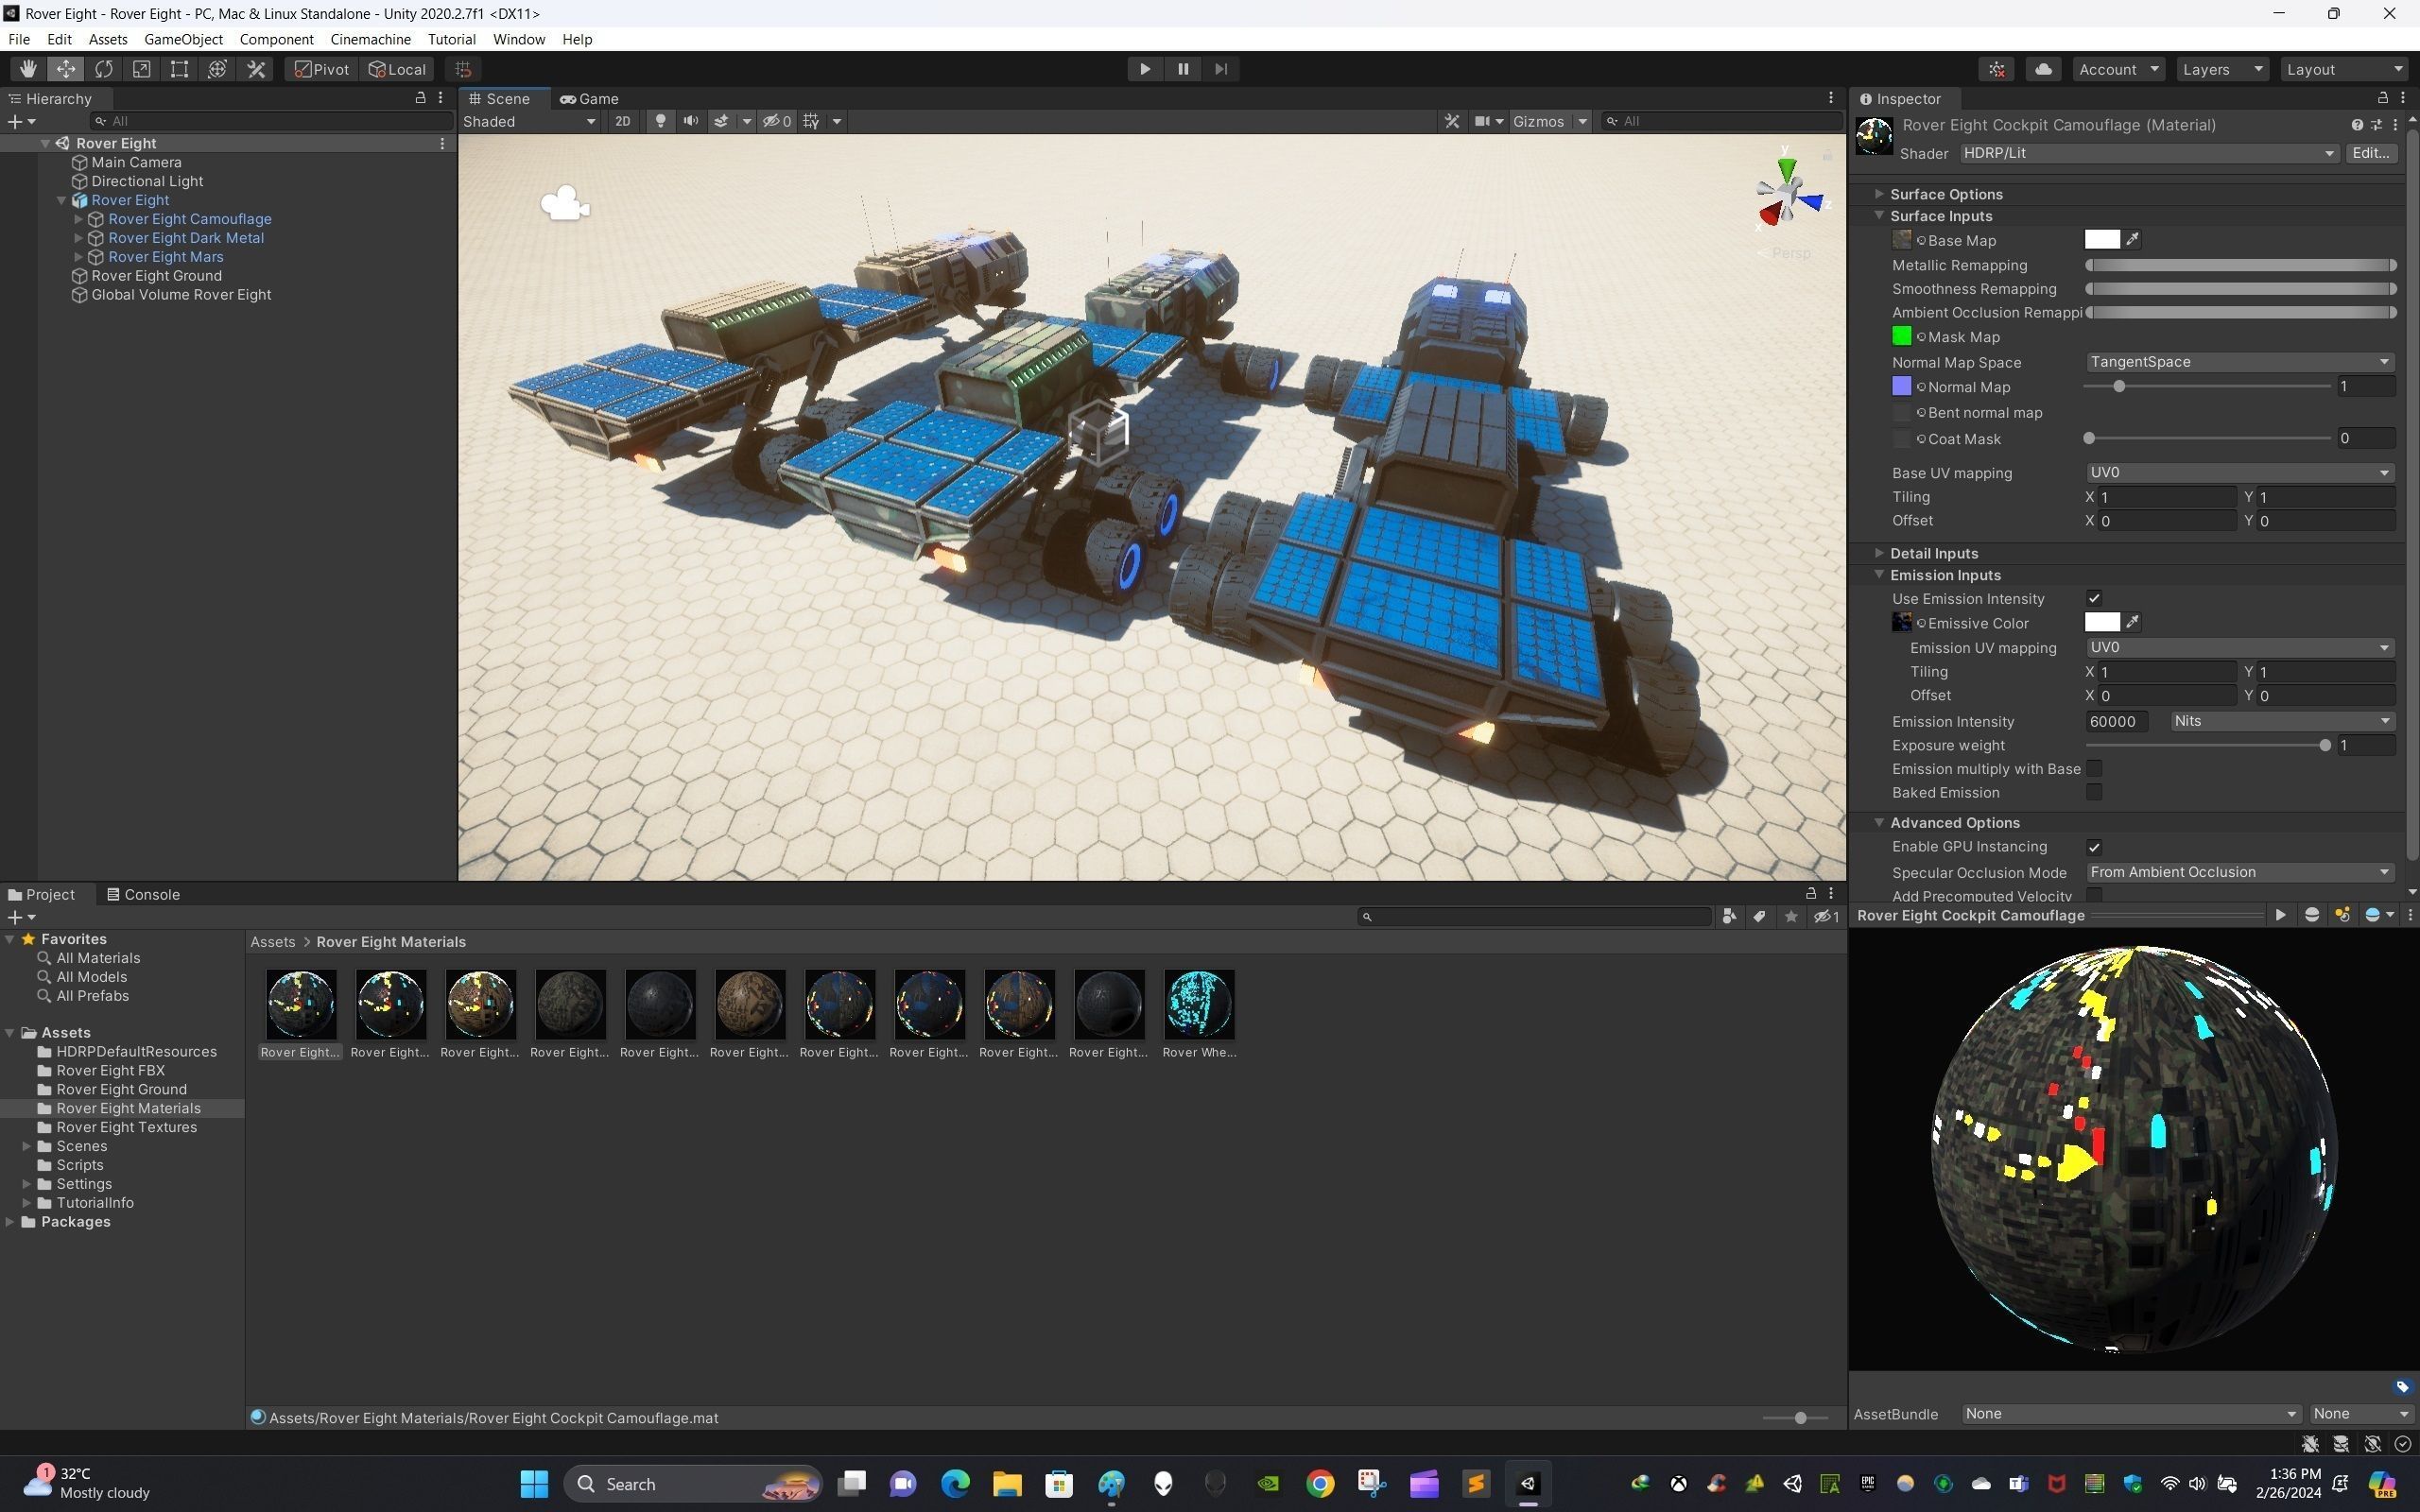
Task: Expand Detail Inputs section
Action: pyautogui.click(x=1879, y=553)
